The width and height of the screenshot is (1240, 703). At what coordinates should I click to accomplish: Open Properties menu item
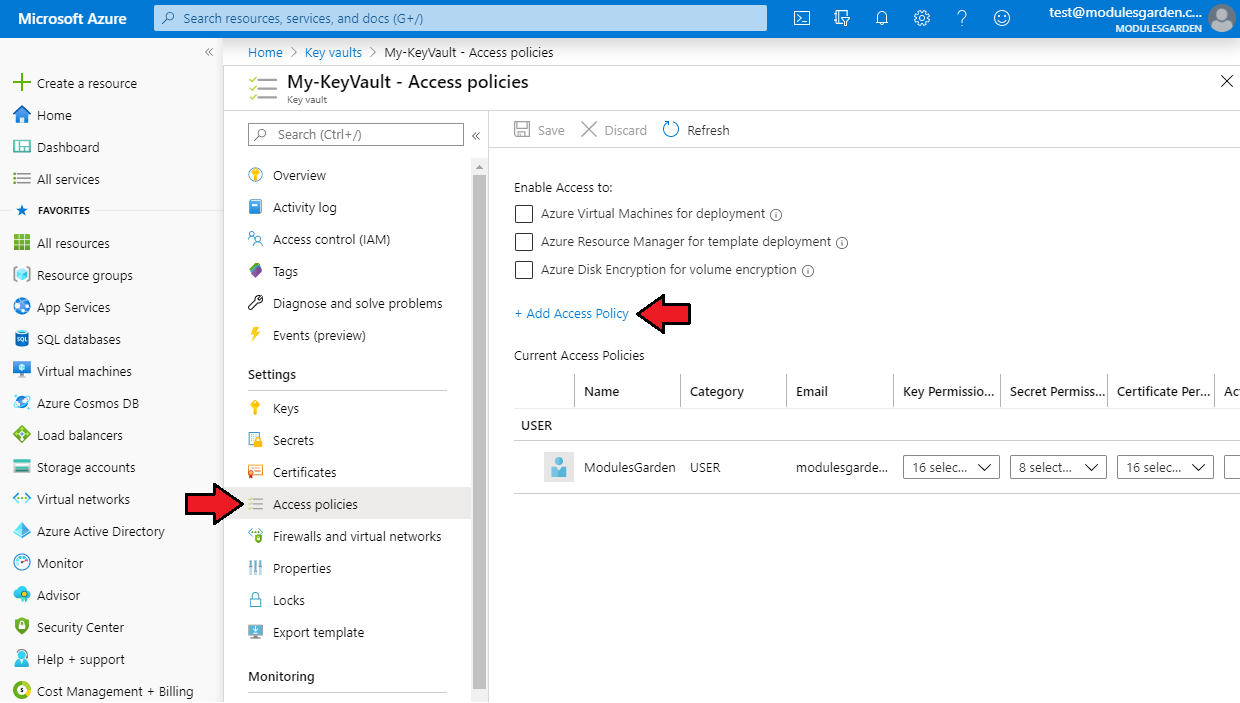click(x=302, y=568)
